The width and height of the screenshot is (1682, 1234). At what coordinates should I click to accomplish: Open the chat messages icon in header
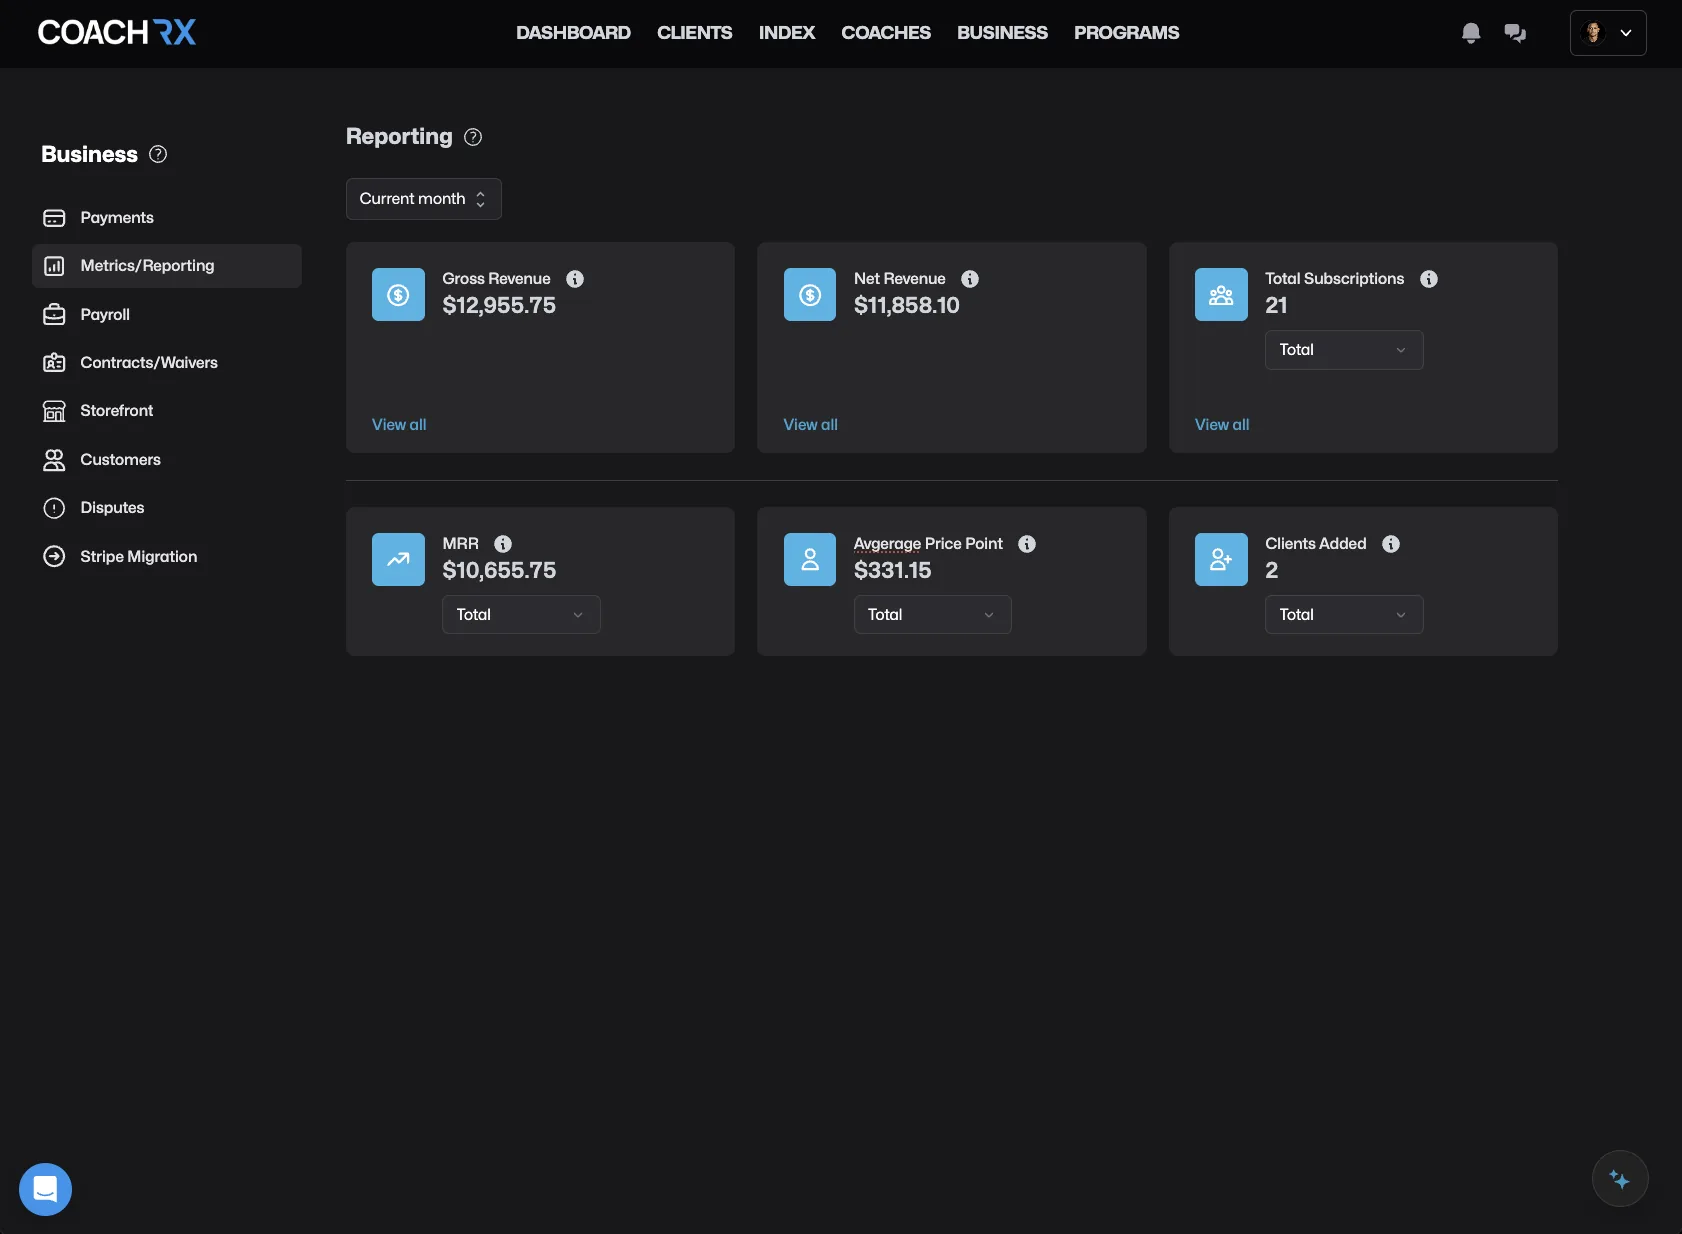tap(1515, 33)
